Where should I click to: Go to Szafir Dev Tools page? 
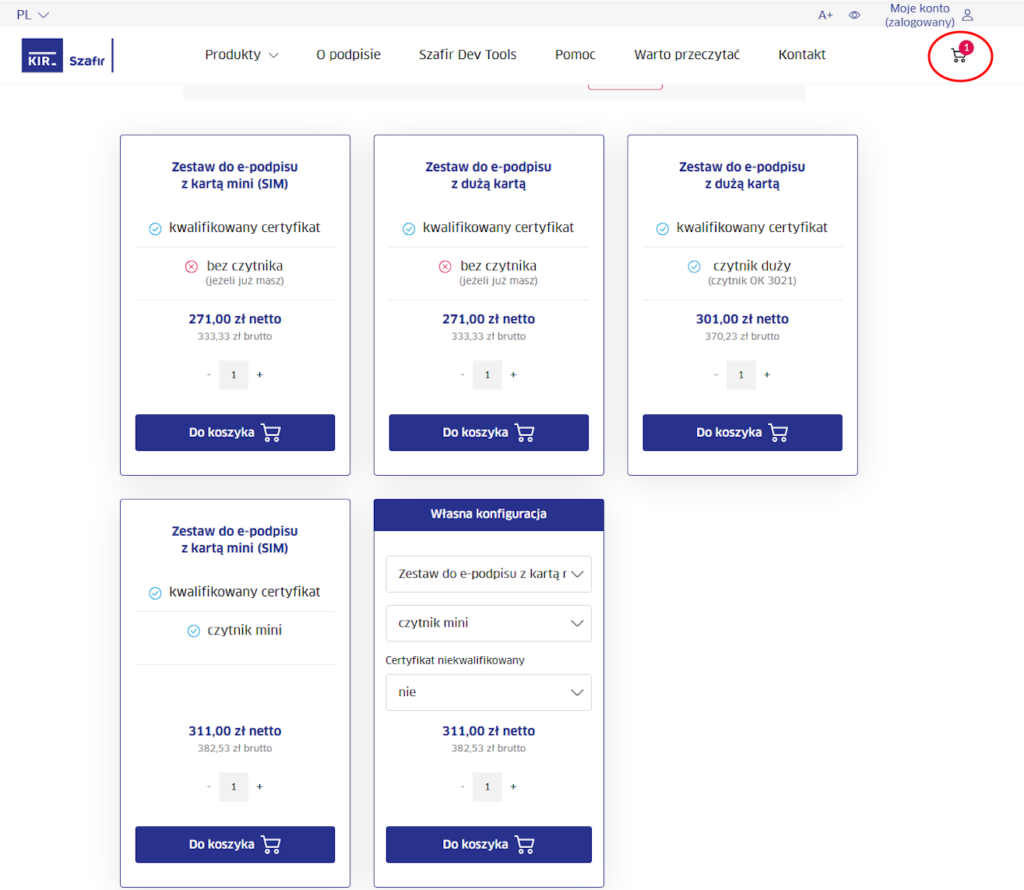467,55
